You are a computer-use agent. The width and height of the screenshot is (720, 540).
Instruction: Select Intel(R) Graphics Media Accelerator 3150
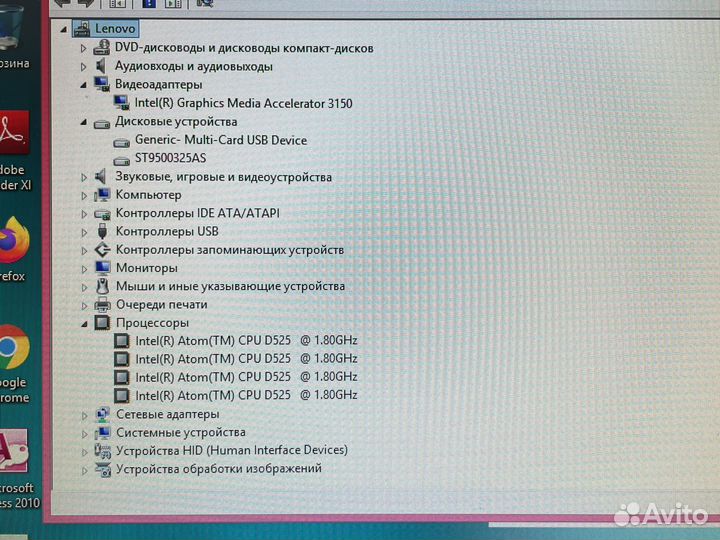(x=243, y=103)
